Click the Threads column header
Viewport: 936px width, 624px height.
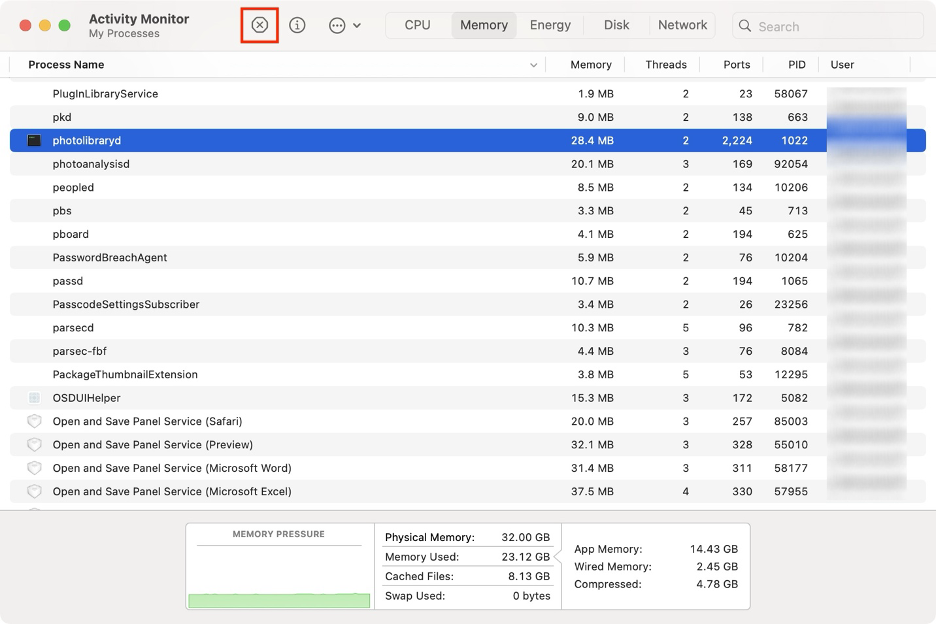pyautogui.click(x=666, y=65)
